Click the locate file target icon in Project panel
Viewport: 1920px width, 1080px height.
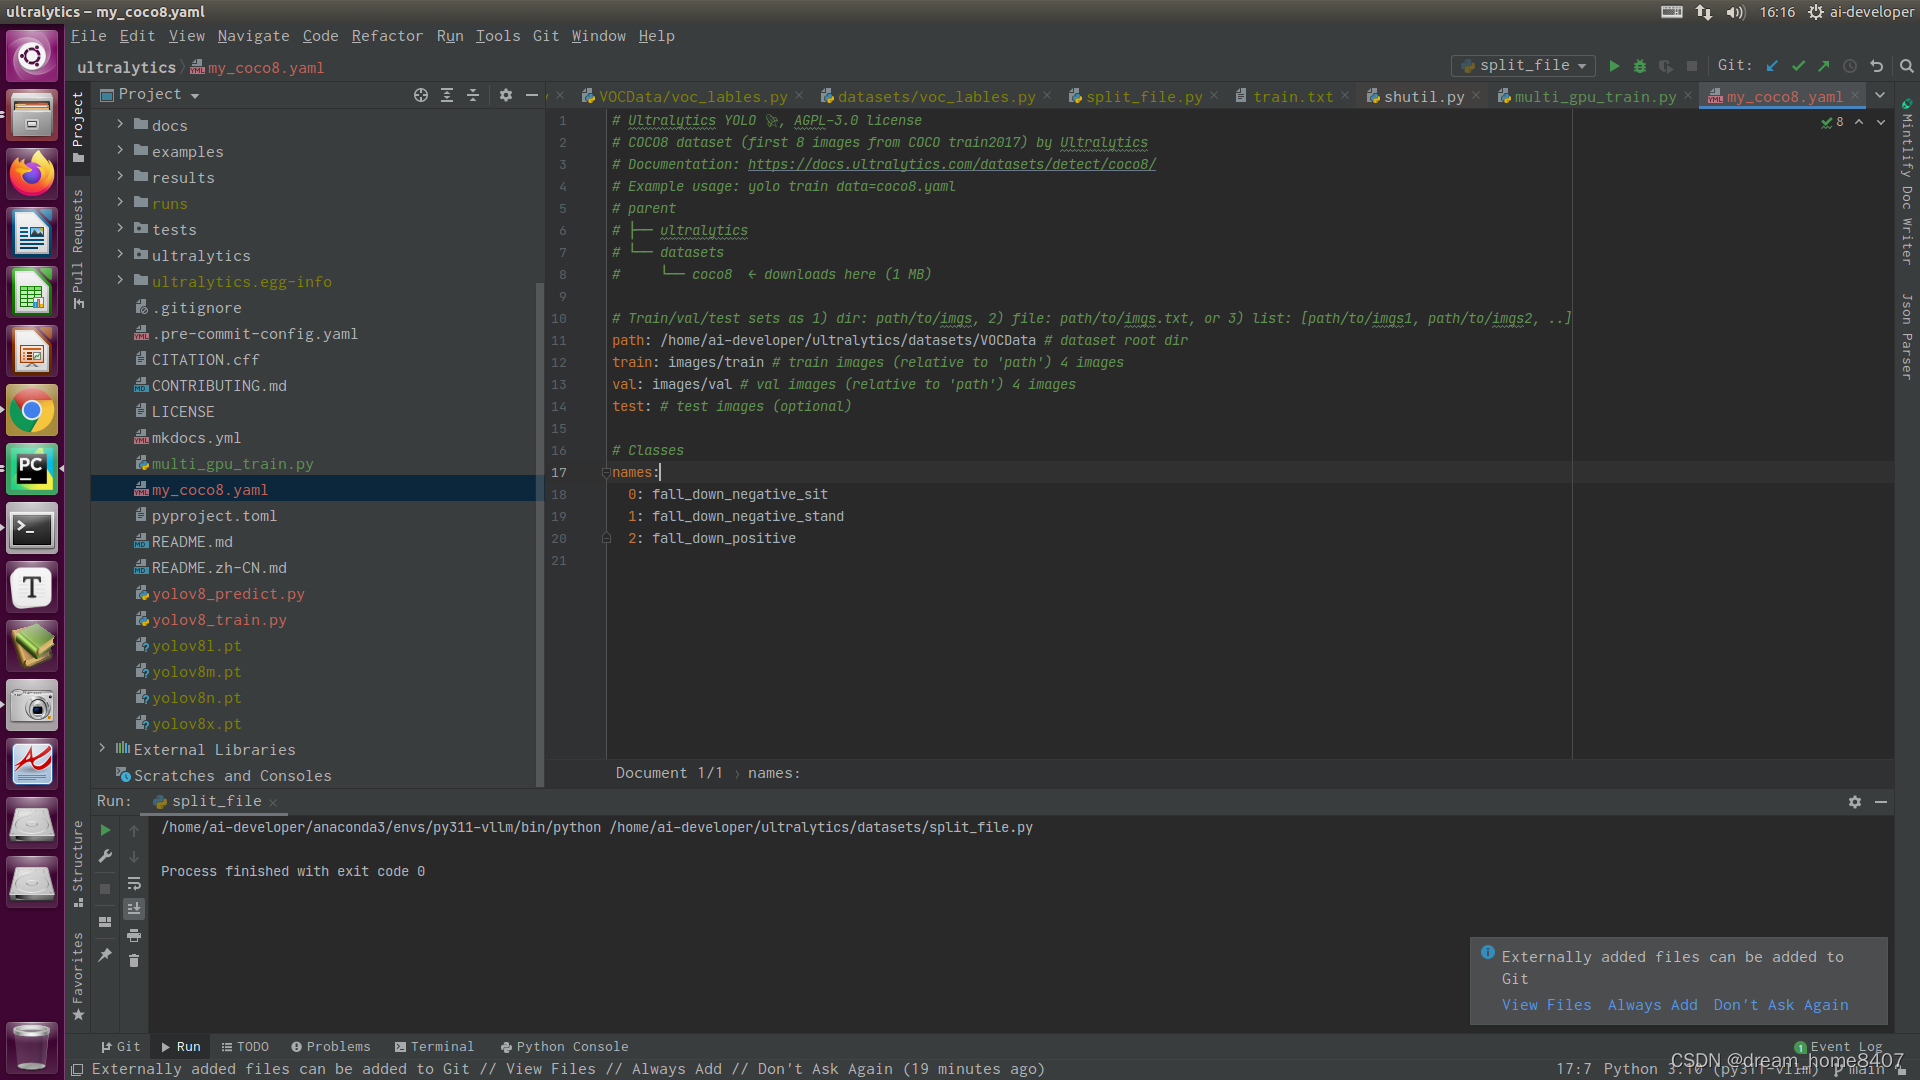coord(421,95)
